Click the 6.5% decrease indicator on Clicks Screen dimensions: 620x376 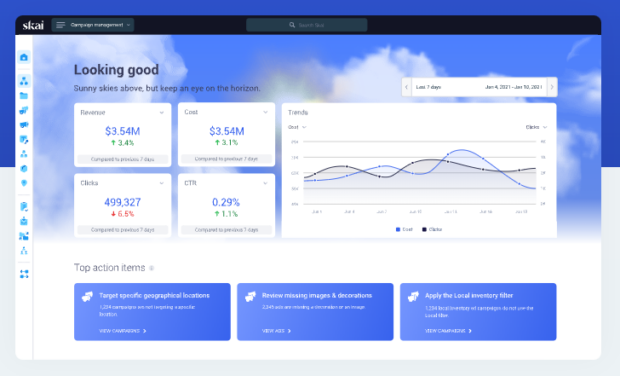[123, 214]
